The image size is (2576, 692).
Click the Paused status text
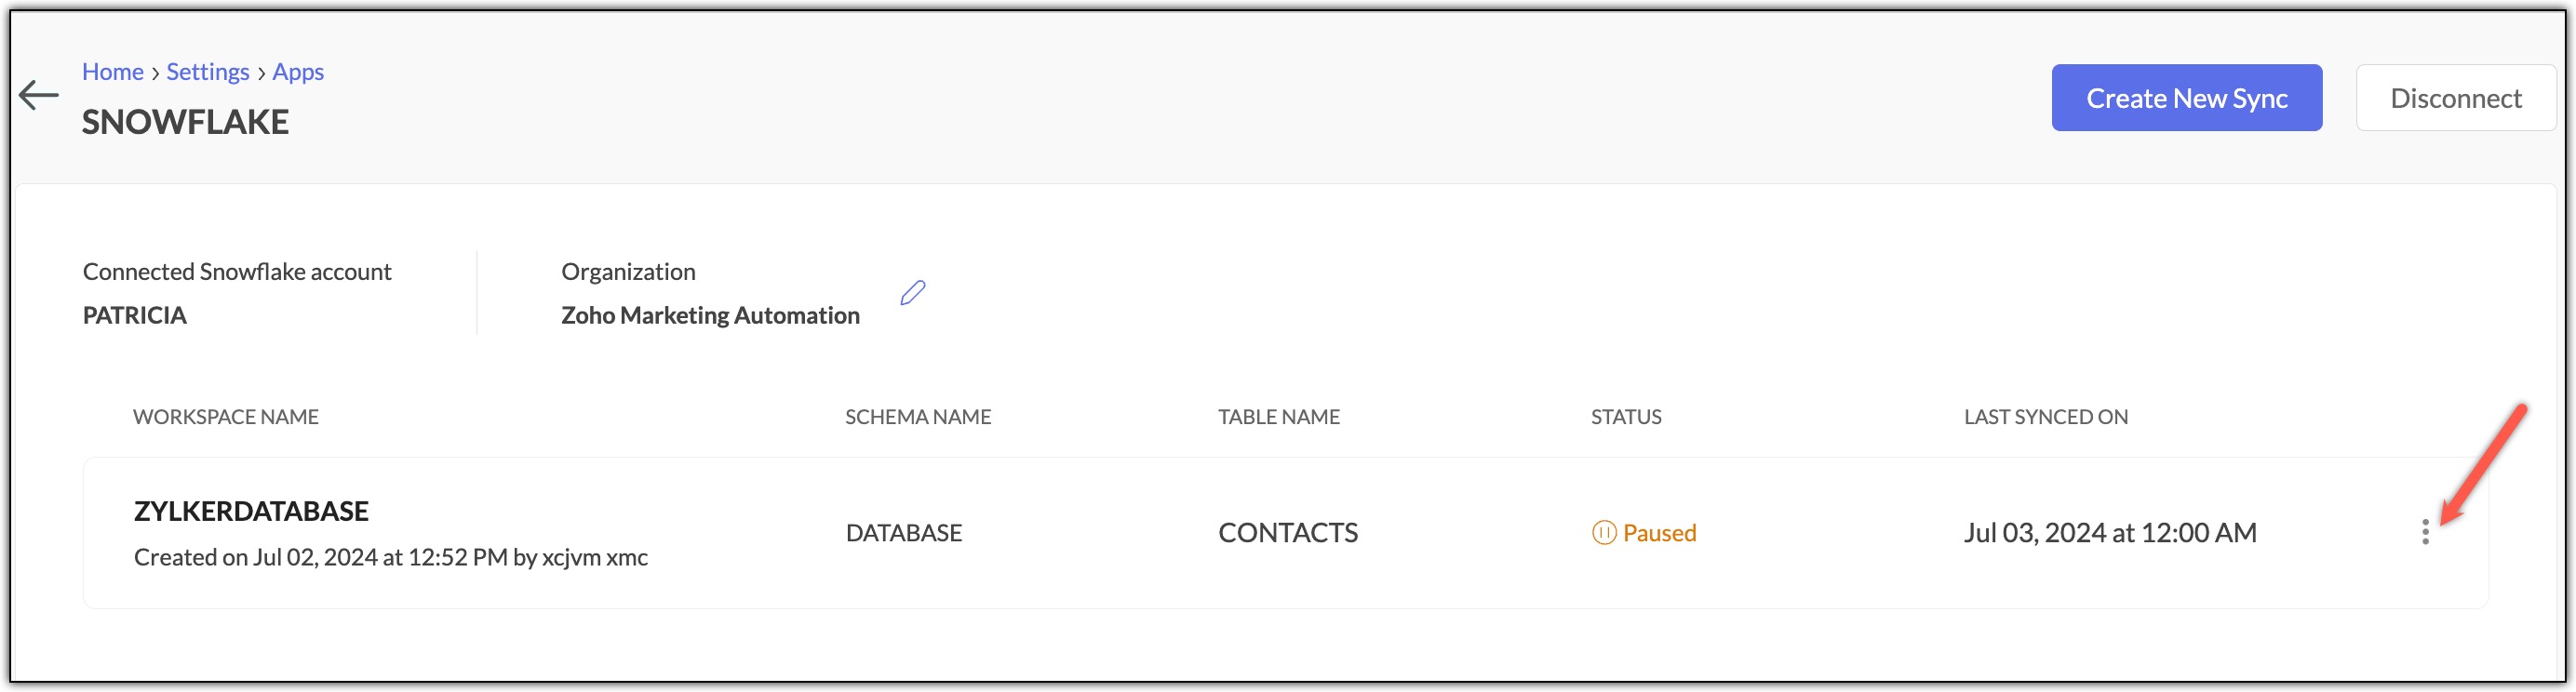1659,533
